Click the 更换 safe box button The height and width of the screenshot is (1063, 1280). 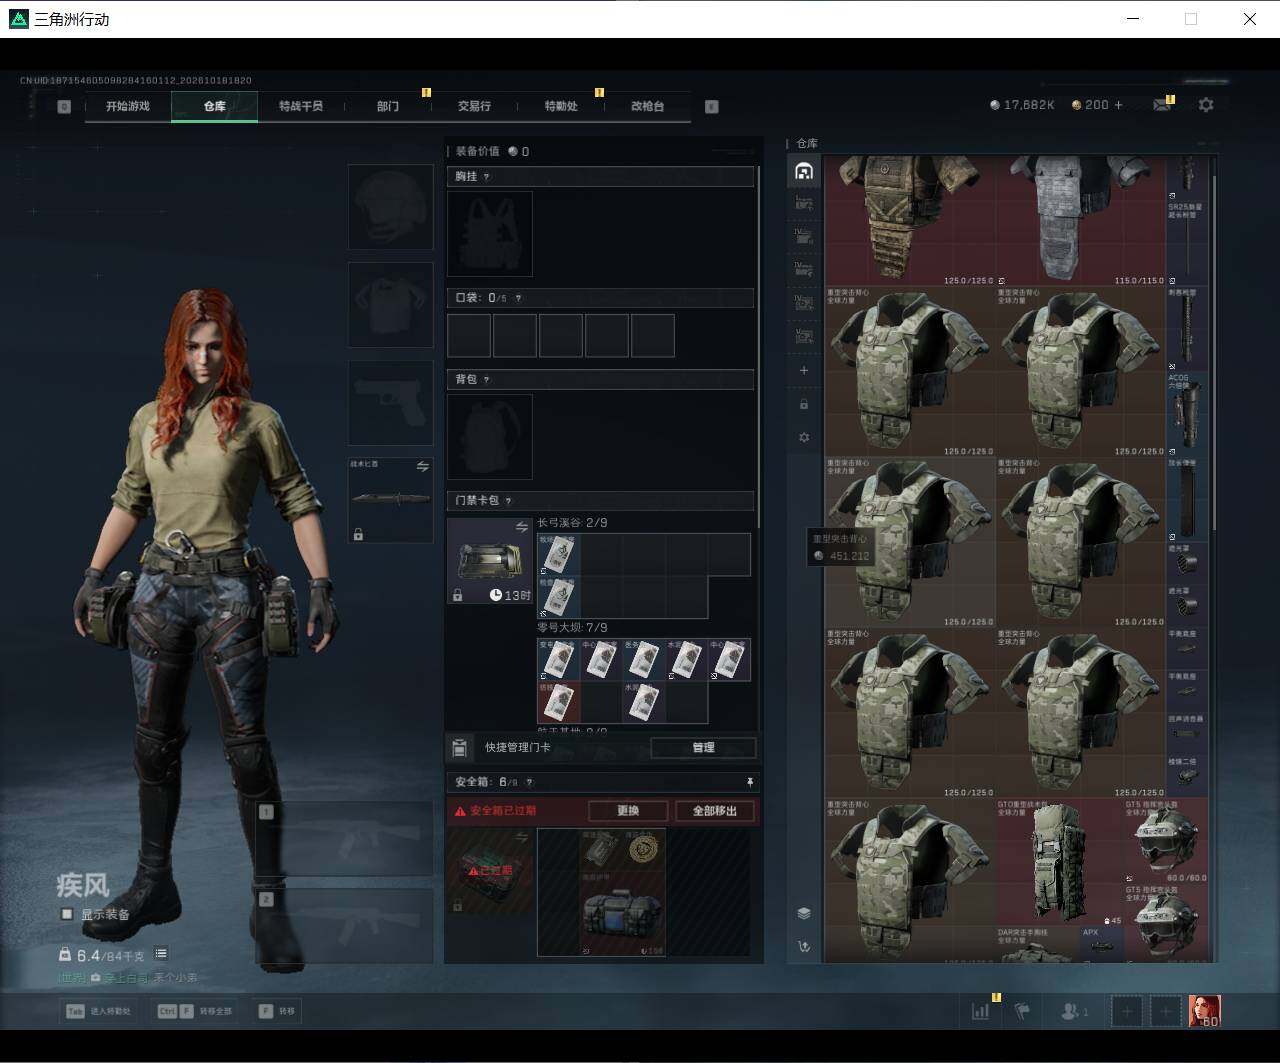(627, 811)
